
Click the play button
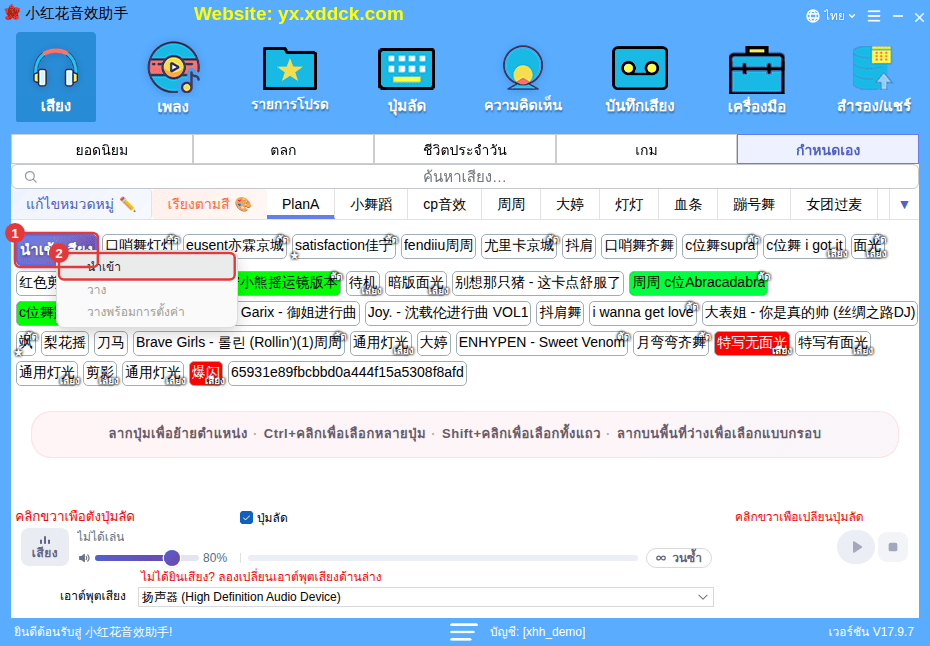(855, 546)
